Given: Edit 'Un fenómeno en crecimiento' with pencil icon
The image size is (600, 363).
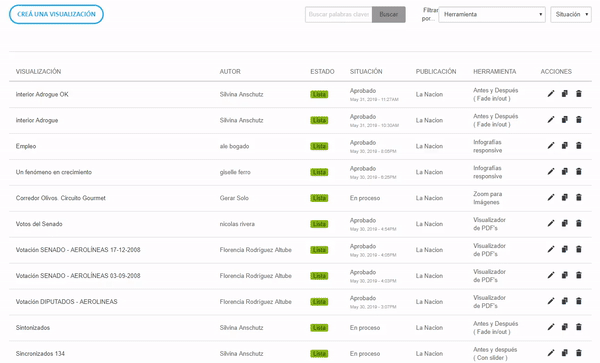Looking at the screenshot, I should pyautogui.click(x=551, y=172).
